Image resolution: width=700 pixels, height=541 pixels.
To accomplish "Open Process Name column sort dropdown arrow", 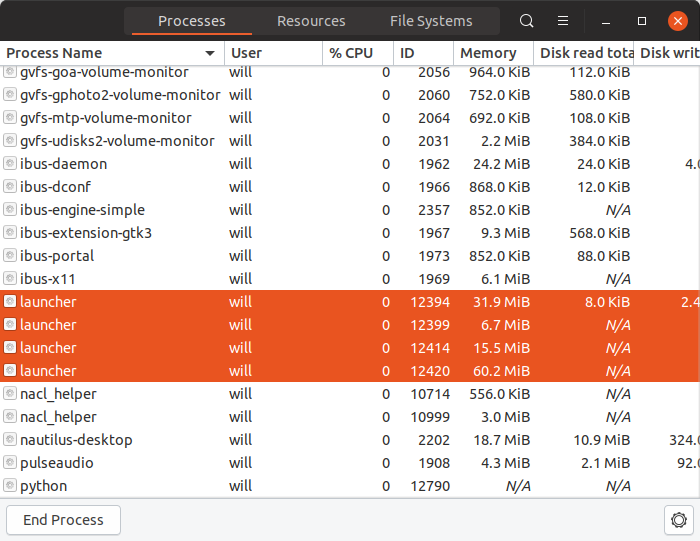I will coord(210,53).
